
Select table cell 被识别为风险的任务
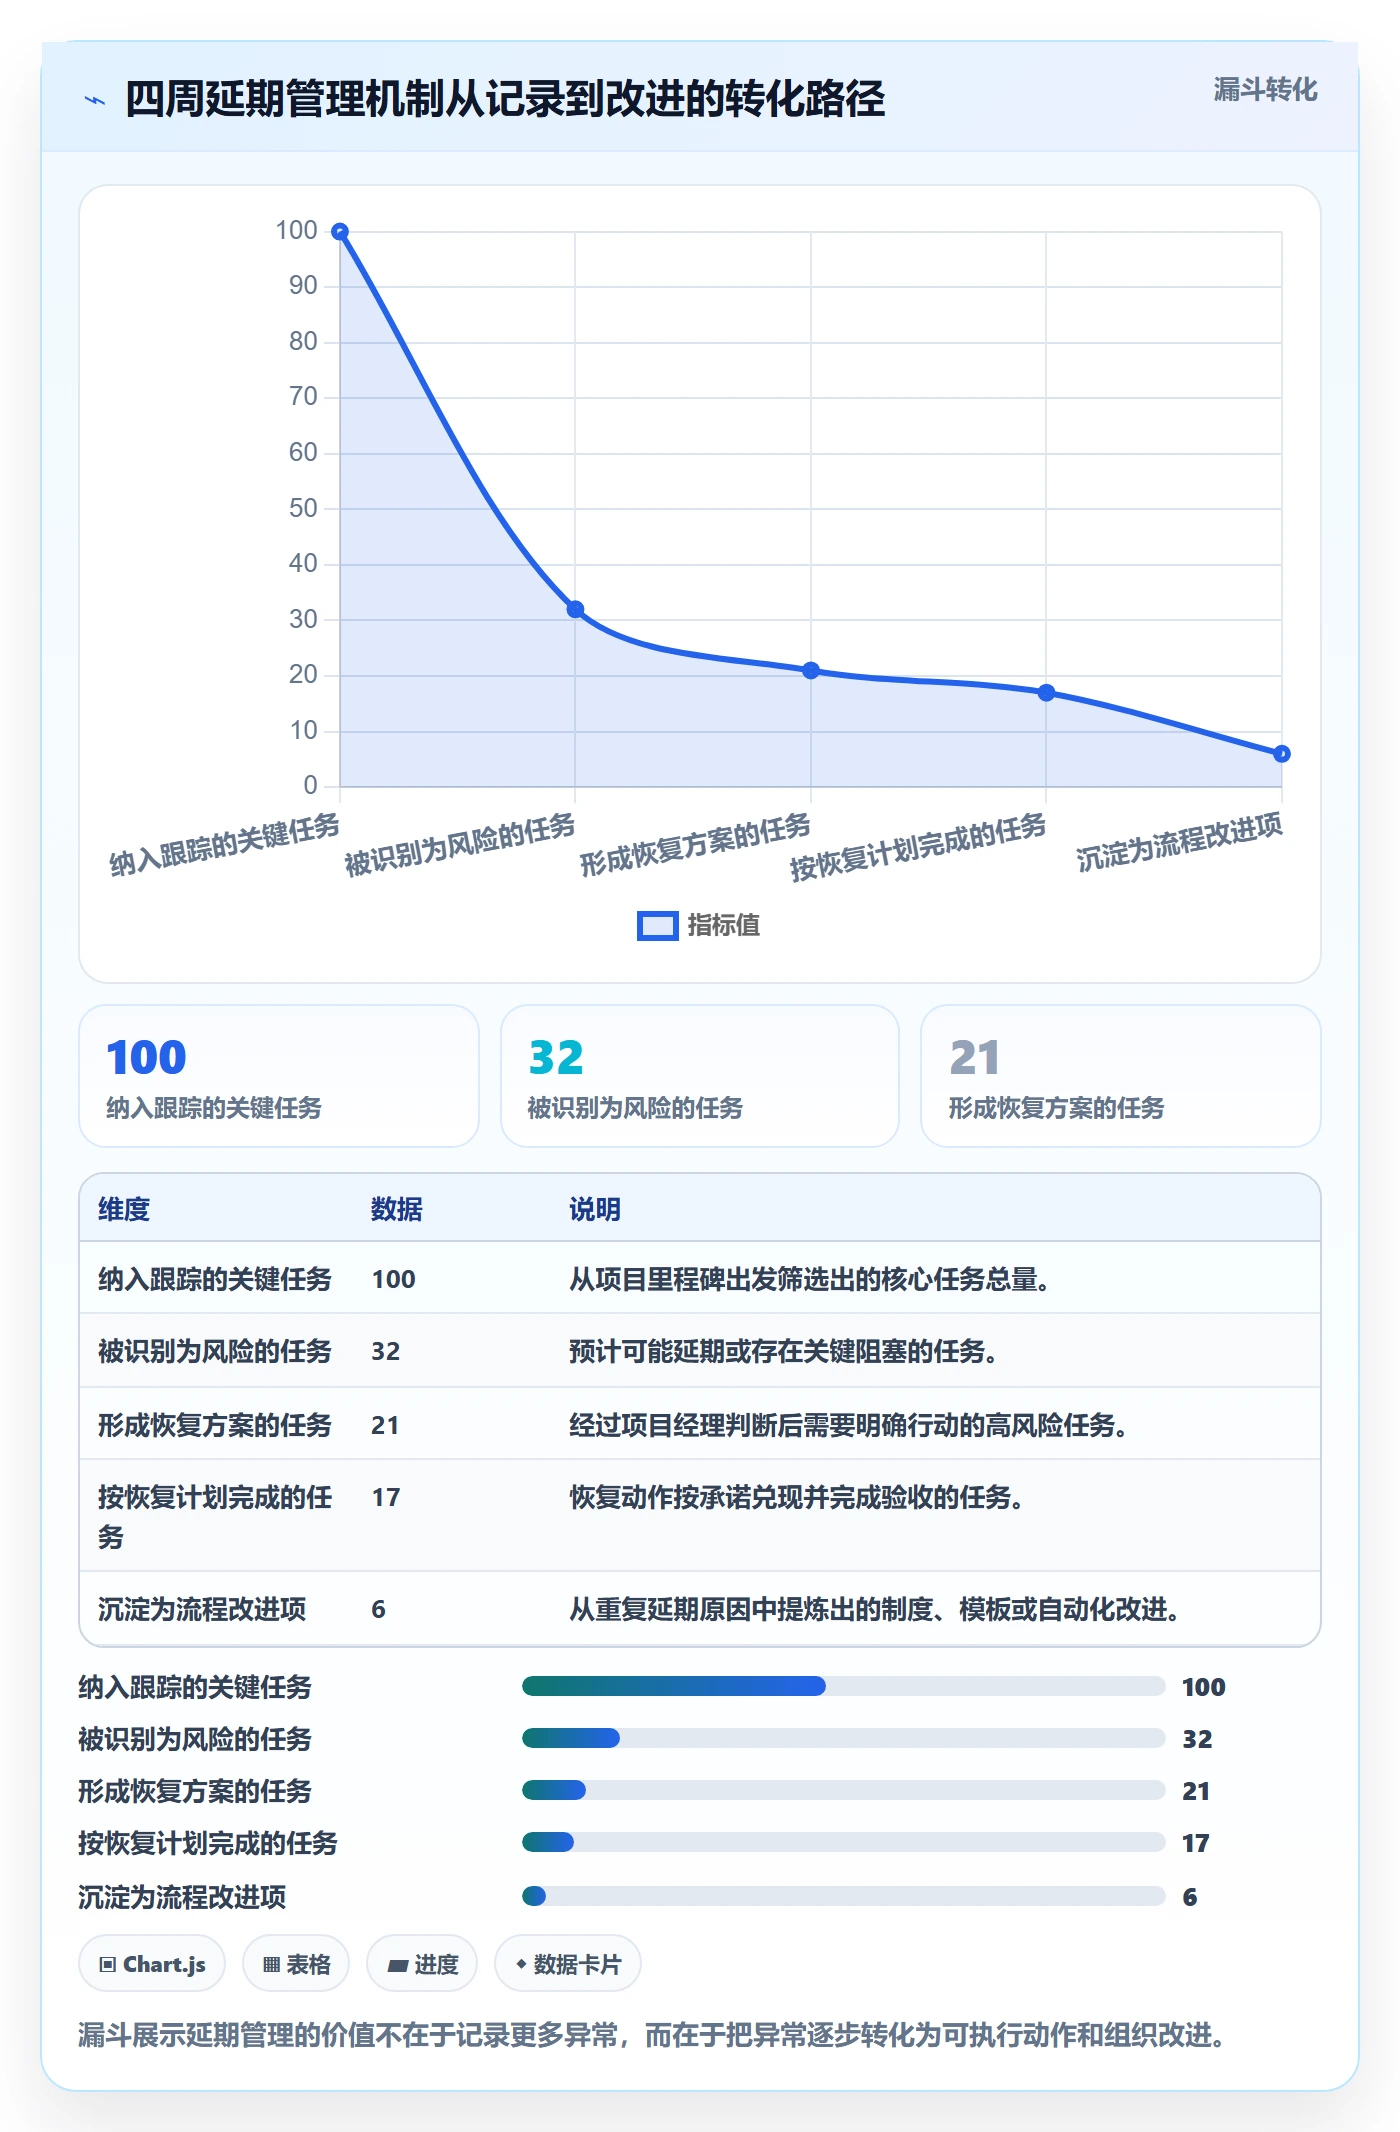tap(215, 1351)
